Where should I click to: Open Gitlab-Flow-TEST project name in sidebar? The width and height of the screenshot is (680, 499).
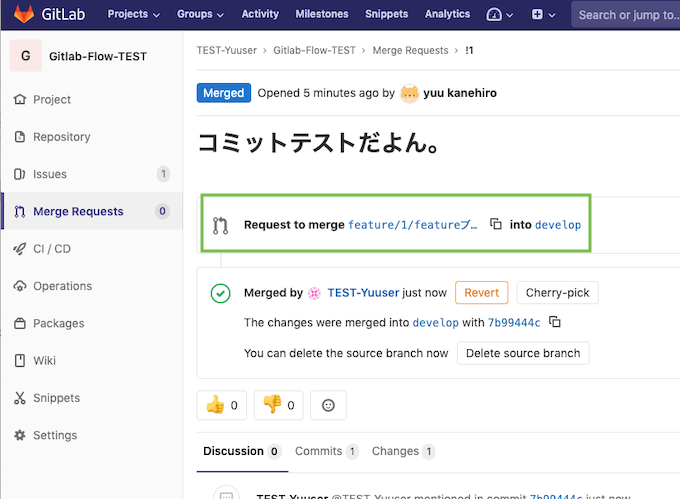[x=98, y=56]
